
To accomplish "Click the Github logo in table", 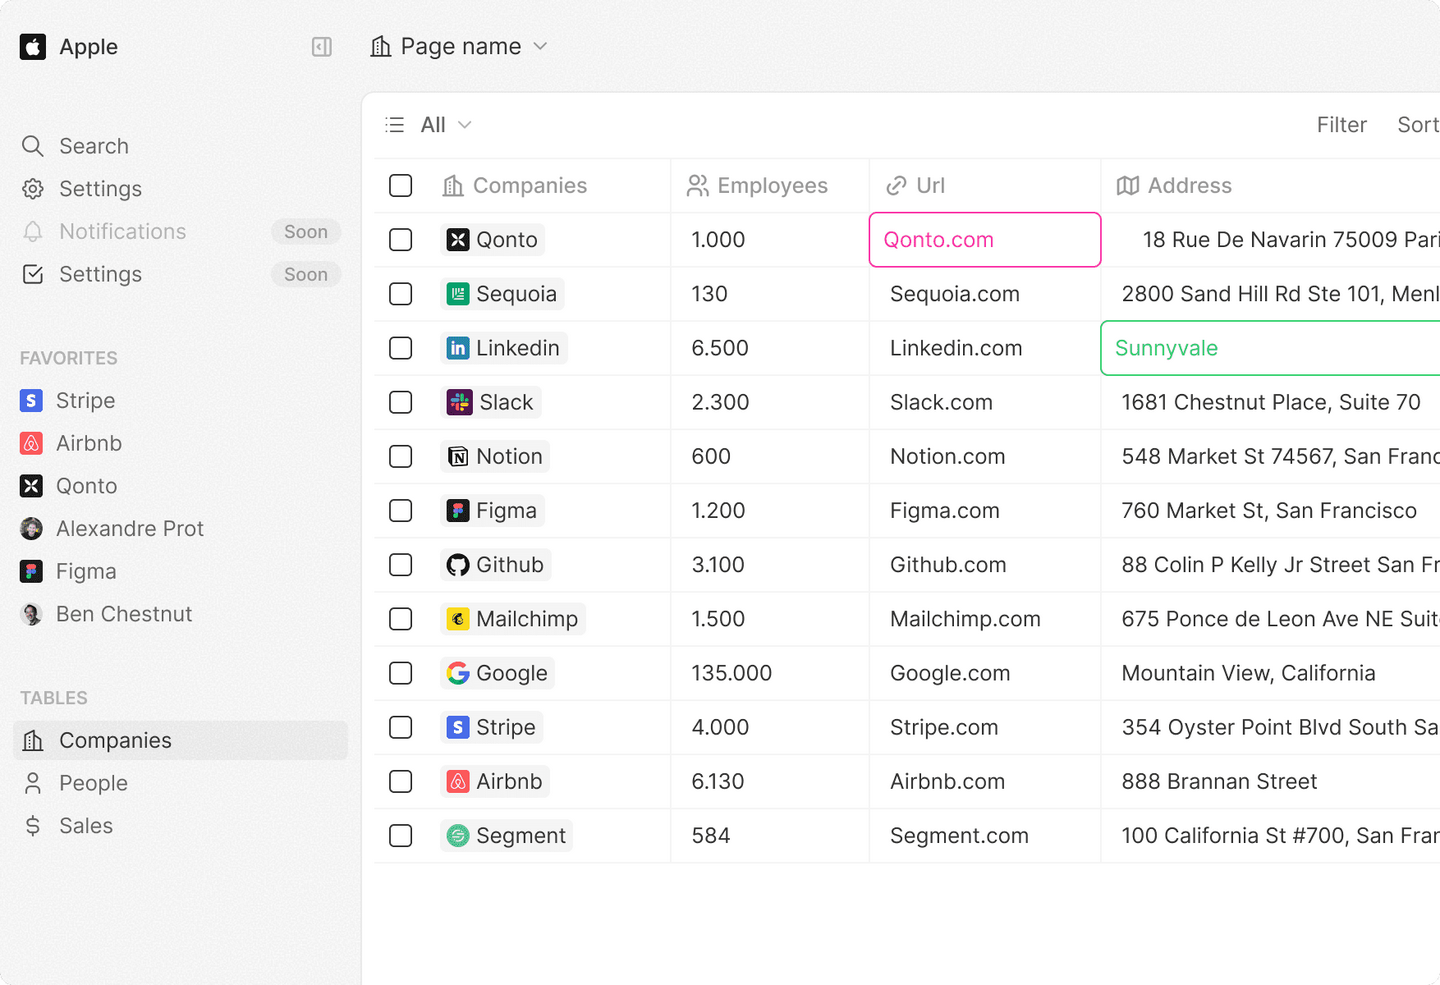I will pos(458,565).
